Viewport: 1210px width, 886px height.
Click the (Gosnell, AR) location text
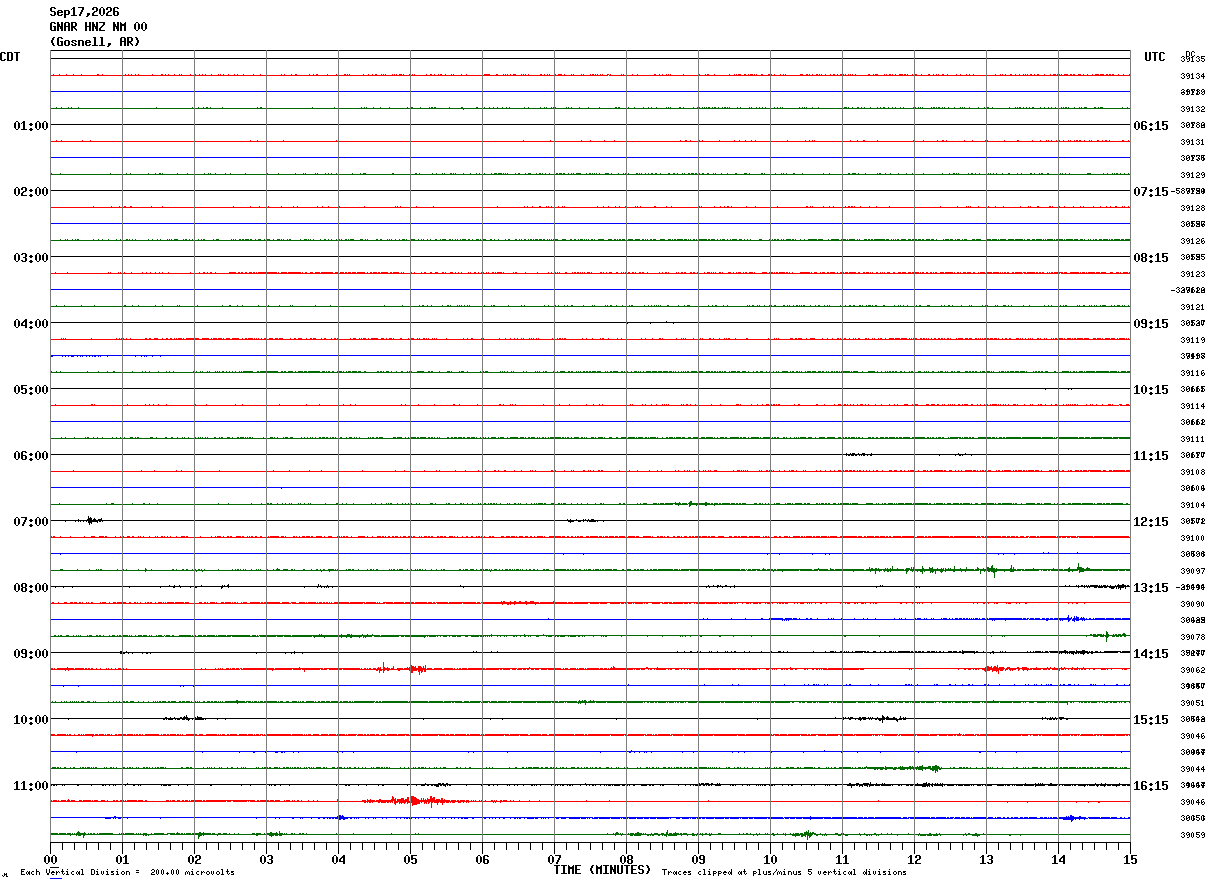click(x=95, y=42)
